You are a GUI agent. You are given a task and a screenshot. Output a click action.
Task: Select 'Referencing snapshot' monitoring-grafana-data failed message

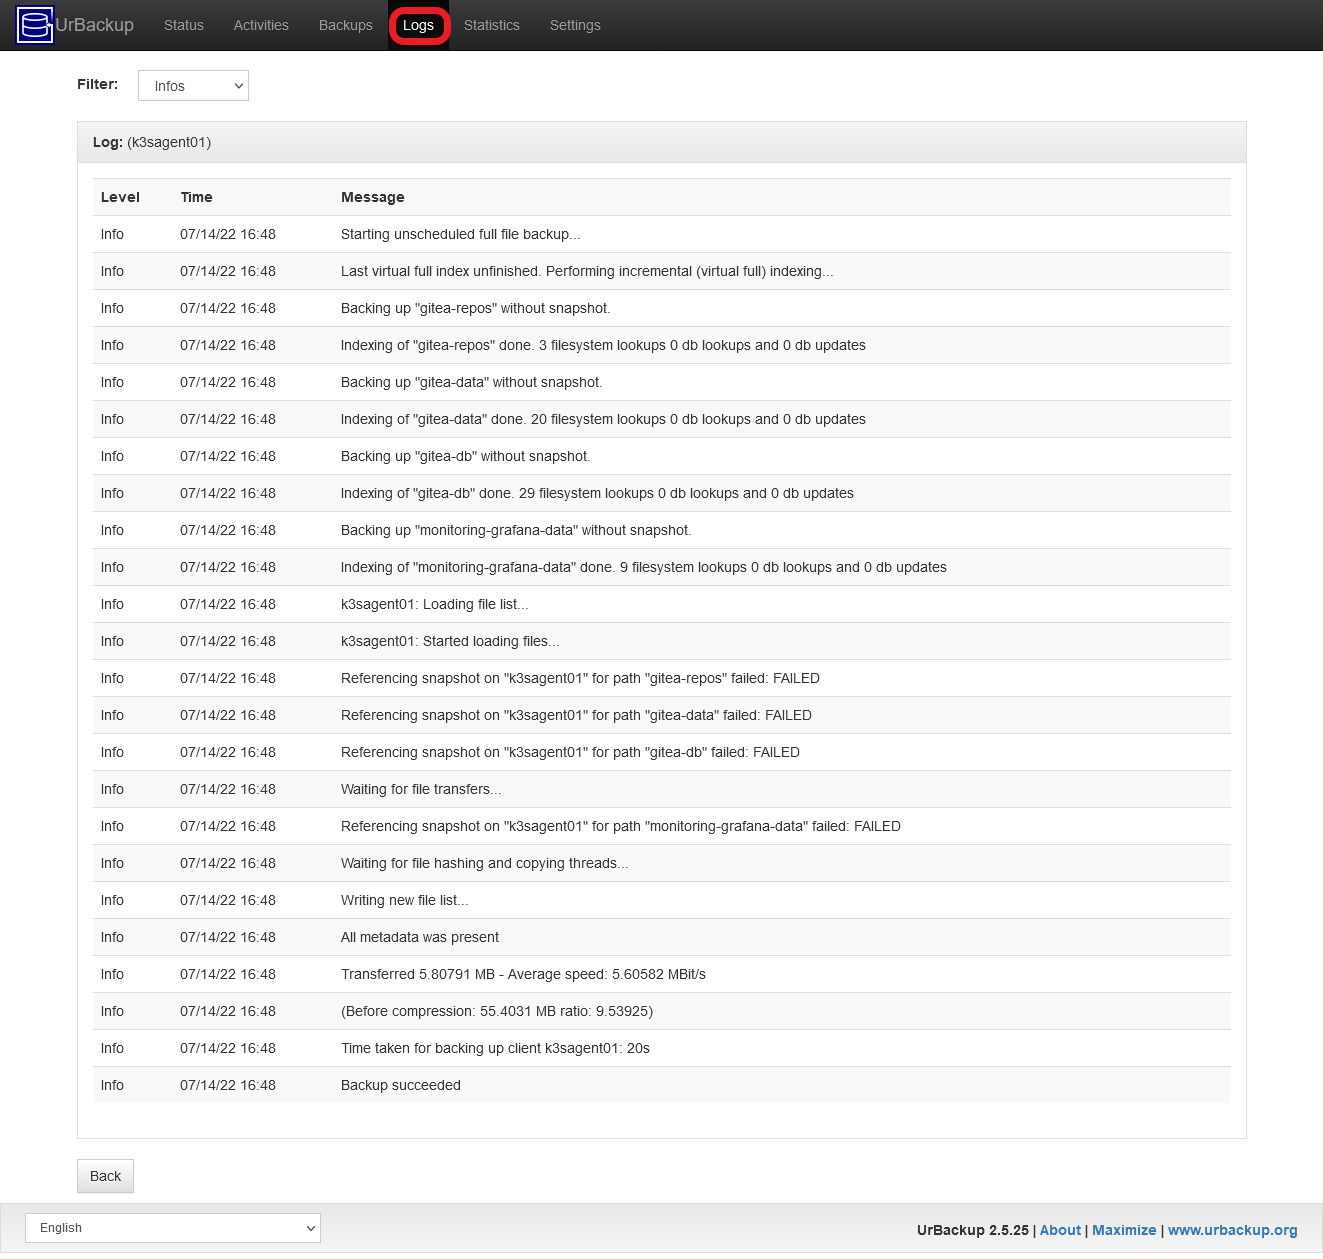[621, 826]
